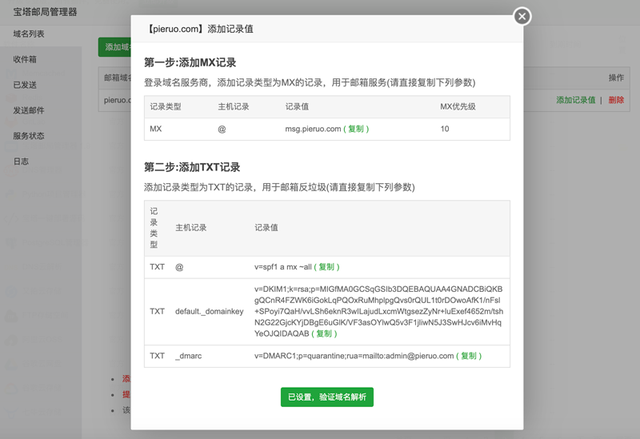The image size is (640, 439).
Task: Select msg.pieruo.com record value text
Action: pyautogui.click(x=313, y=129)
